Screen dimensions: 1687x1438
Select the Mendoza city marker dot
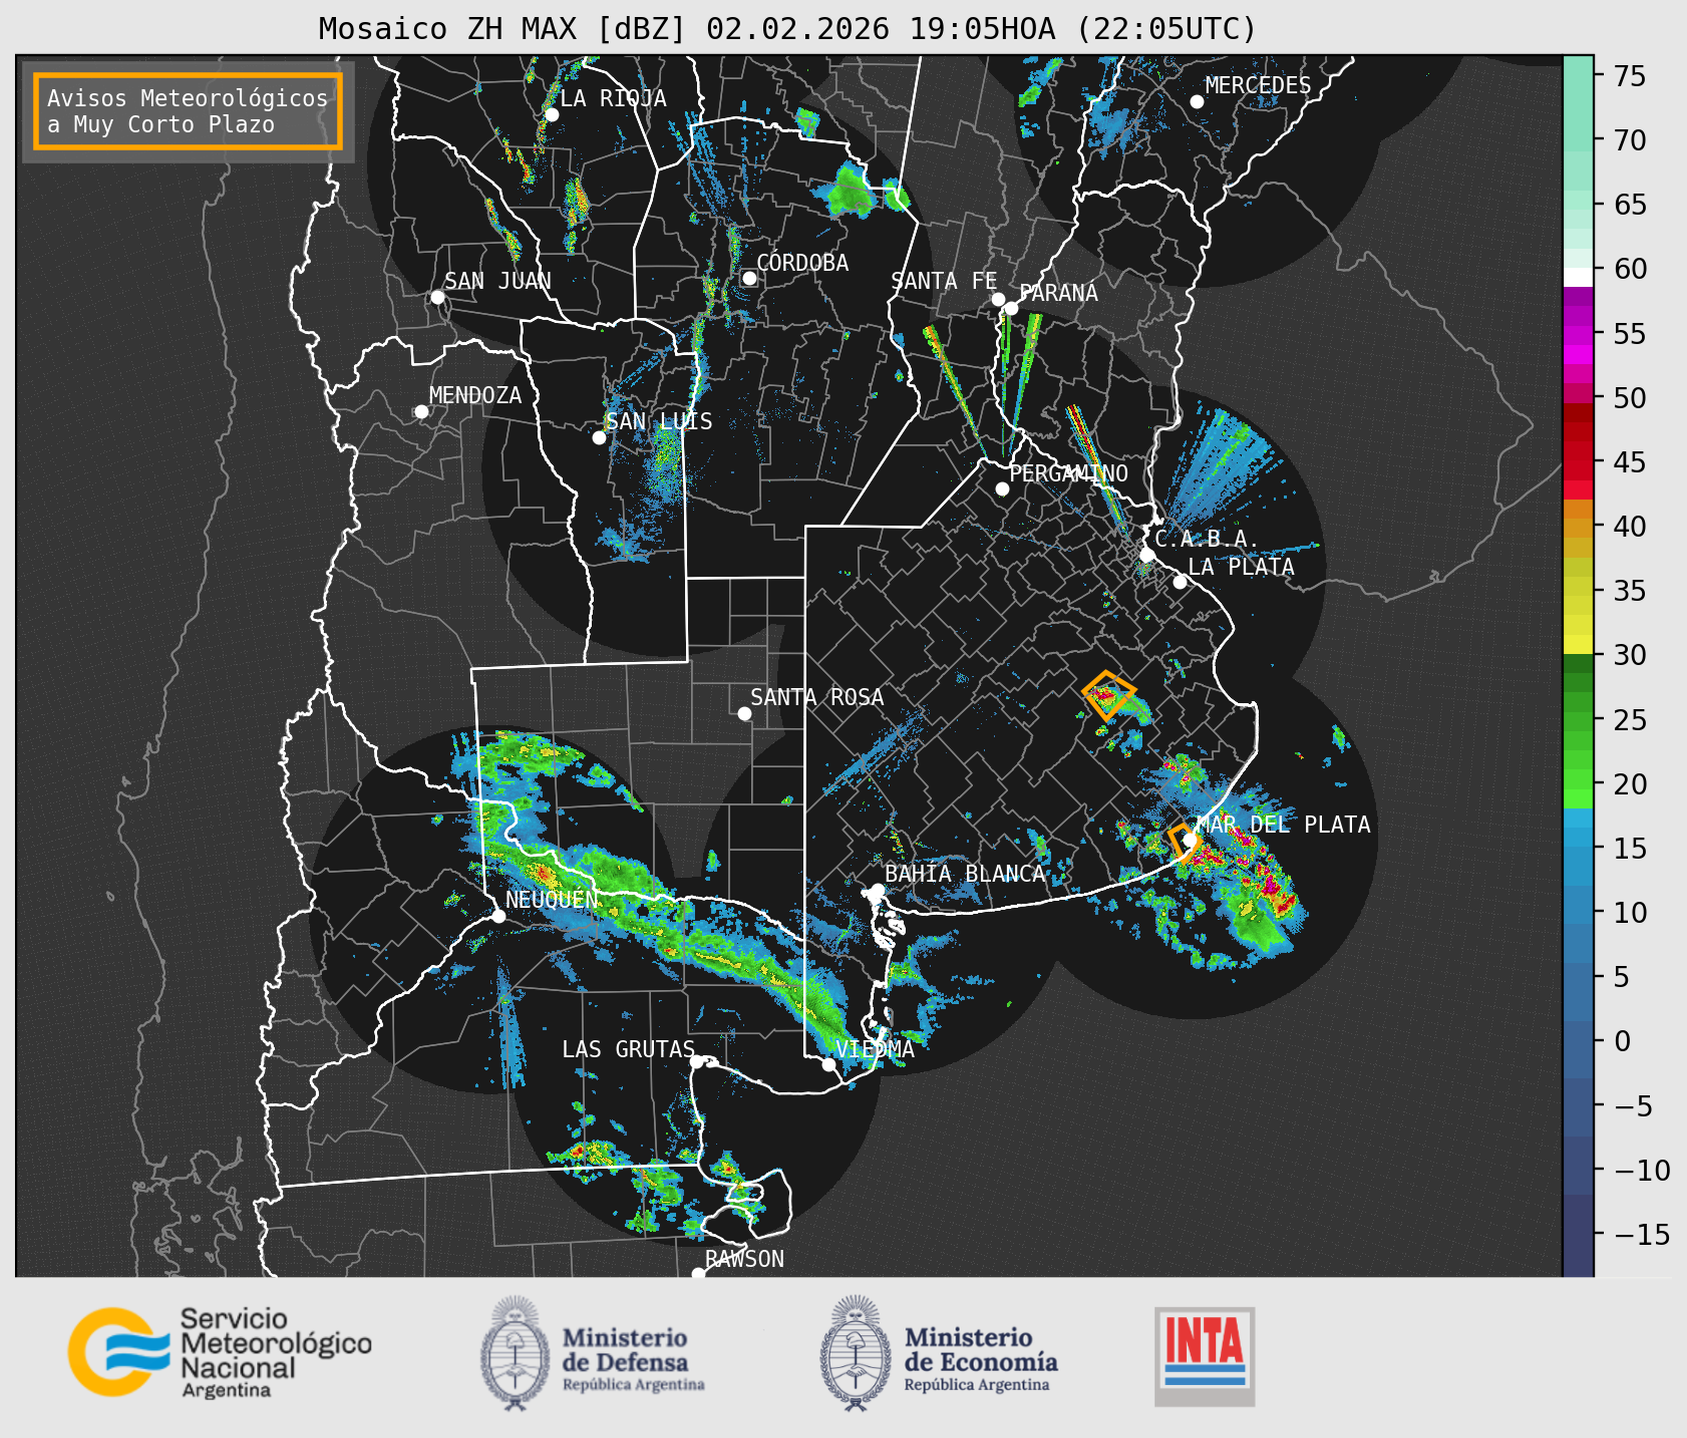pos(421,412)
